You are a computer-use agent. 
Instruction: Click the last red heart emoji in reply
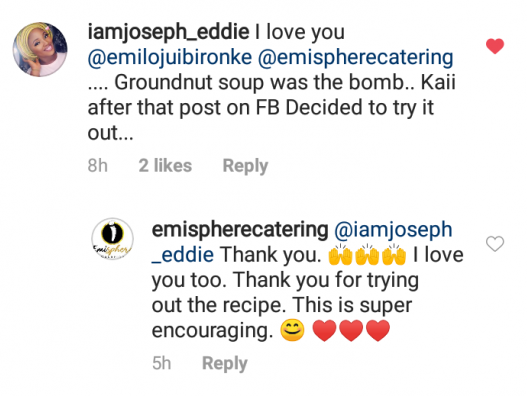(378, 330)
